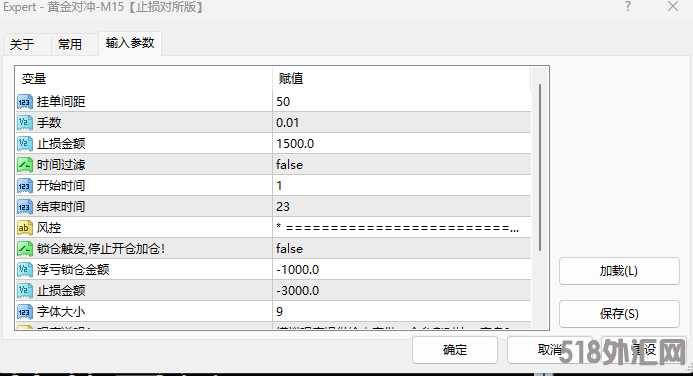Select the 风控 variable name
This screenshot has height=376, width=693.
pyautogui.click(x=49, y=228)
